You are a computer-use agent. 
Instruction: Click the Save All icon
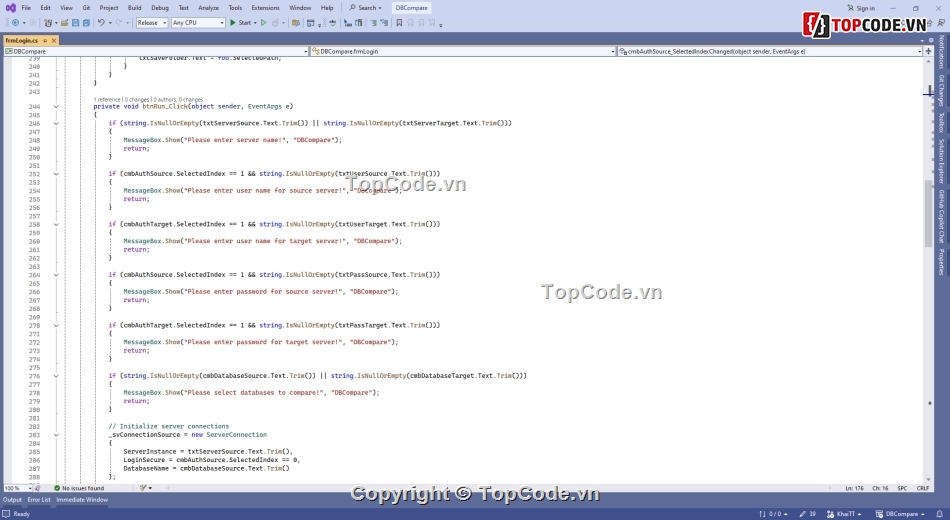point(86,22)
